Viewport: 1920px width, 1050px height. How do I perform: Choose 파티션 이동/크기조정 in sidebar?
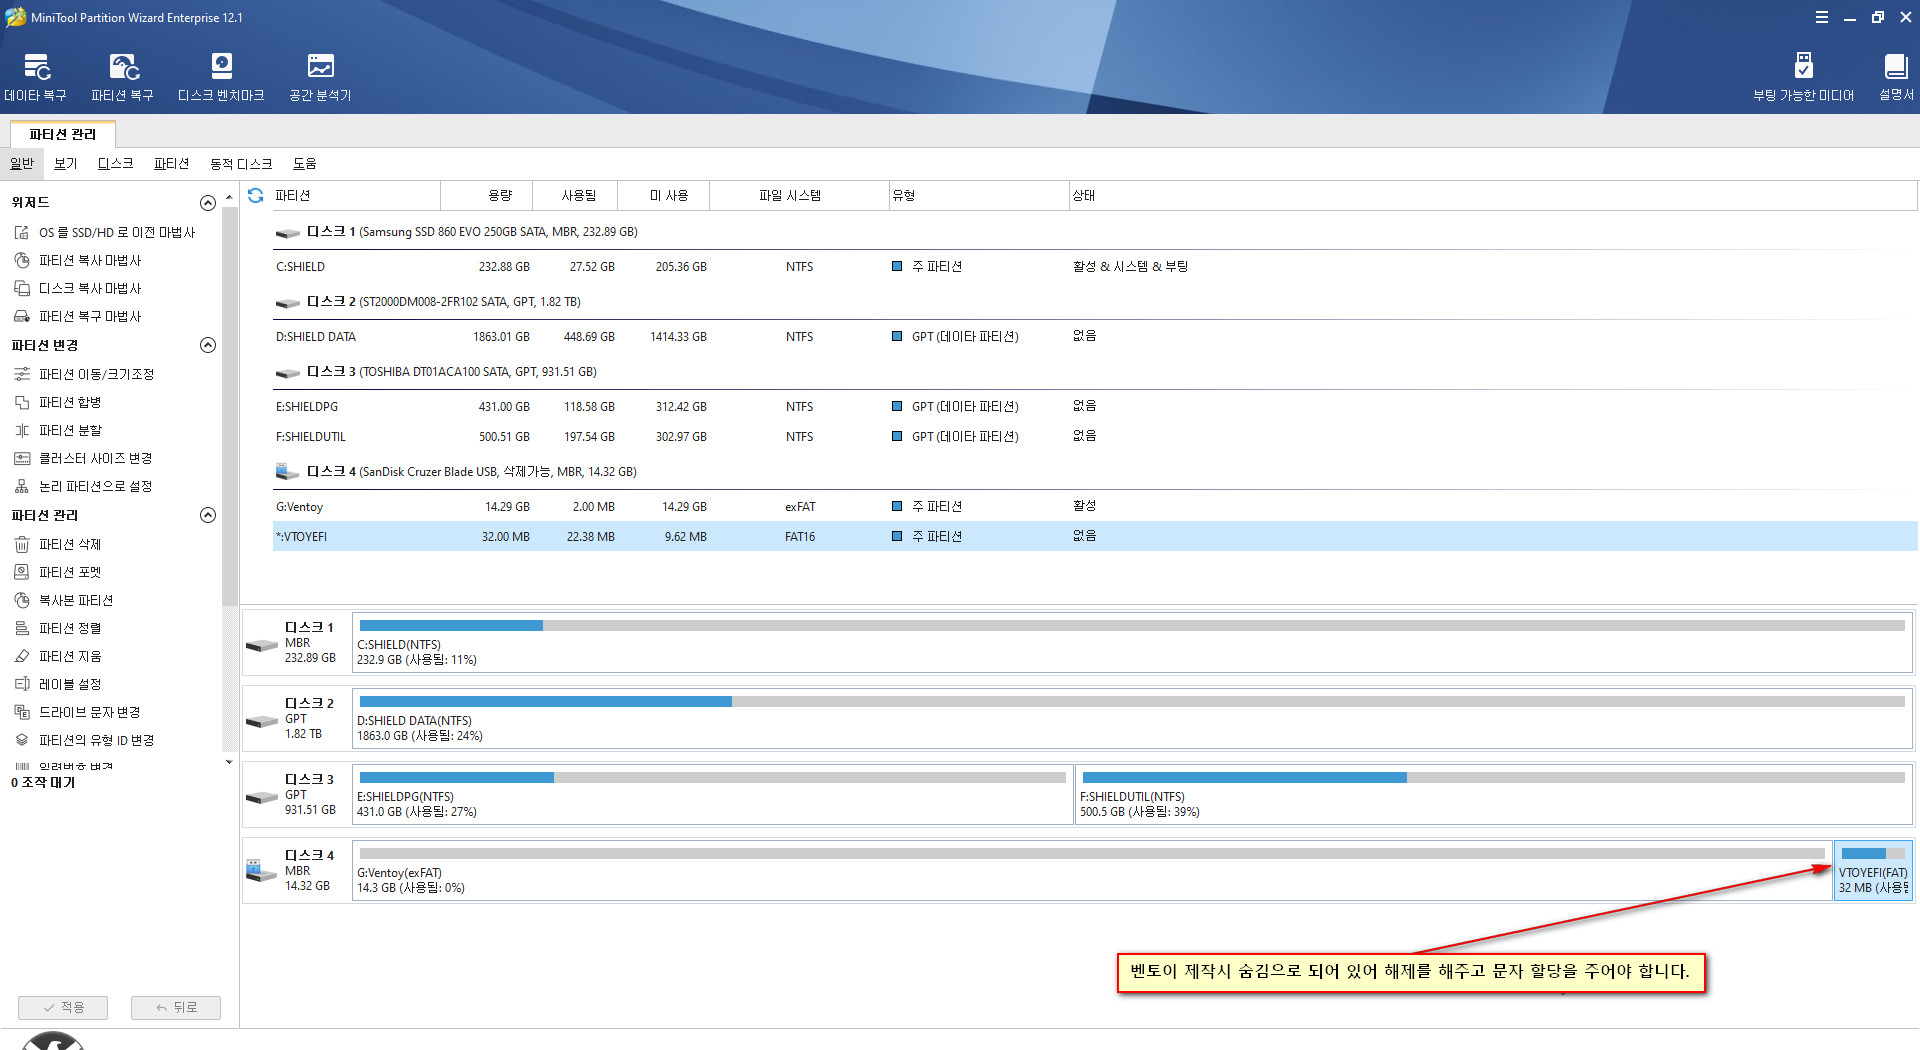pos(85,374)
